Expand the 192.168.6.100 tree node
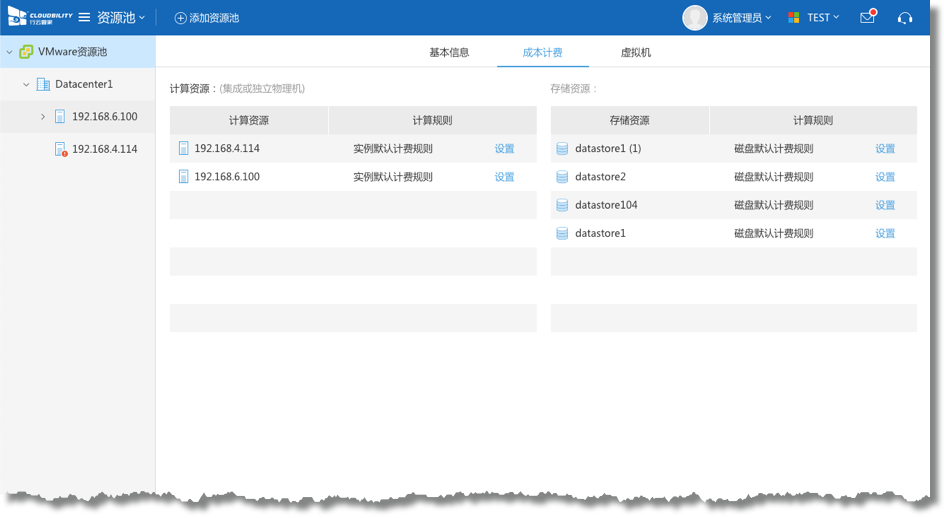The height and width of the screenshot is (518, 944). 43,117
